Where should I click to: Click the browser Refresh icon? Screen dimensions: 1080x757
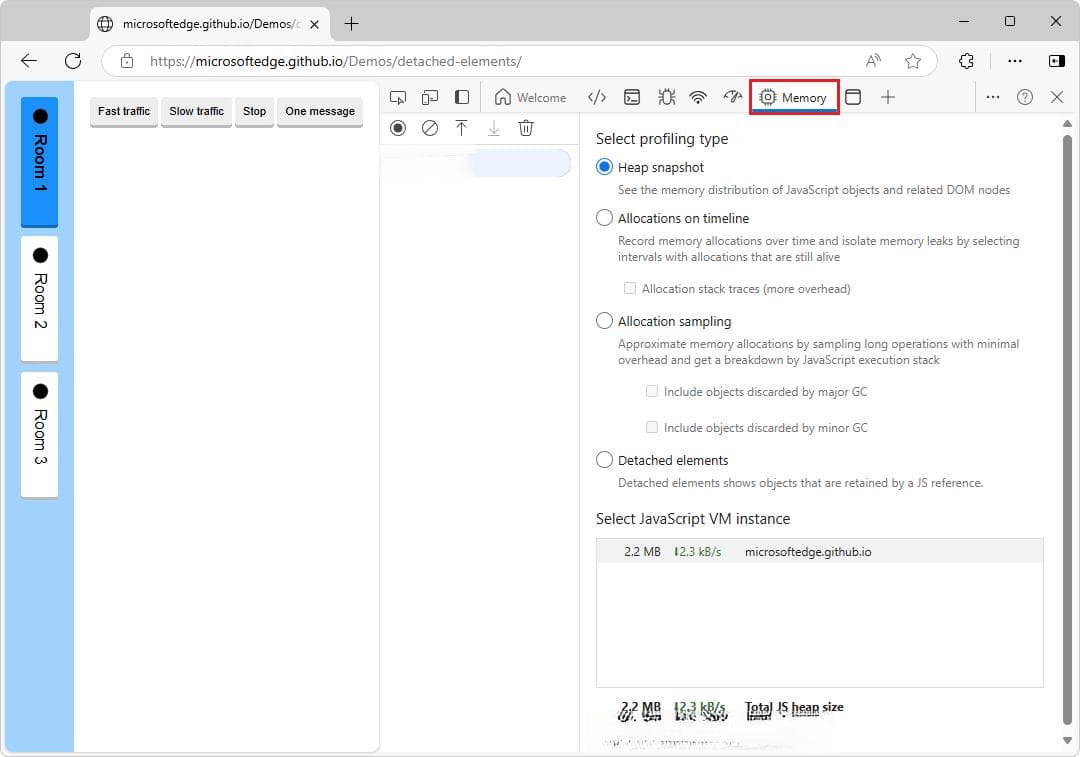coord(73,61)
